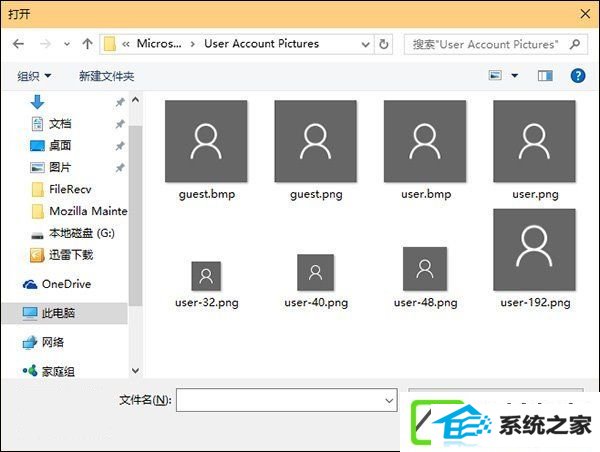Select User Account Pictures breadcrumb segment
Viewport: 600px width, 452px height.
pos(261,44)
